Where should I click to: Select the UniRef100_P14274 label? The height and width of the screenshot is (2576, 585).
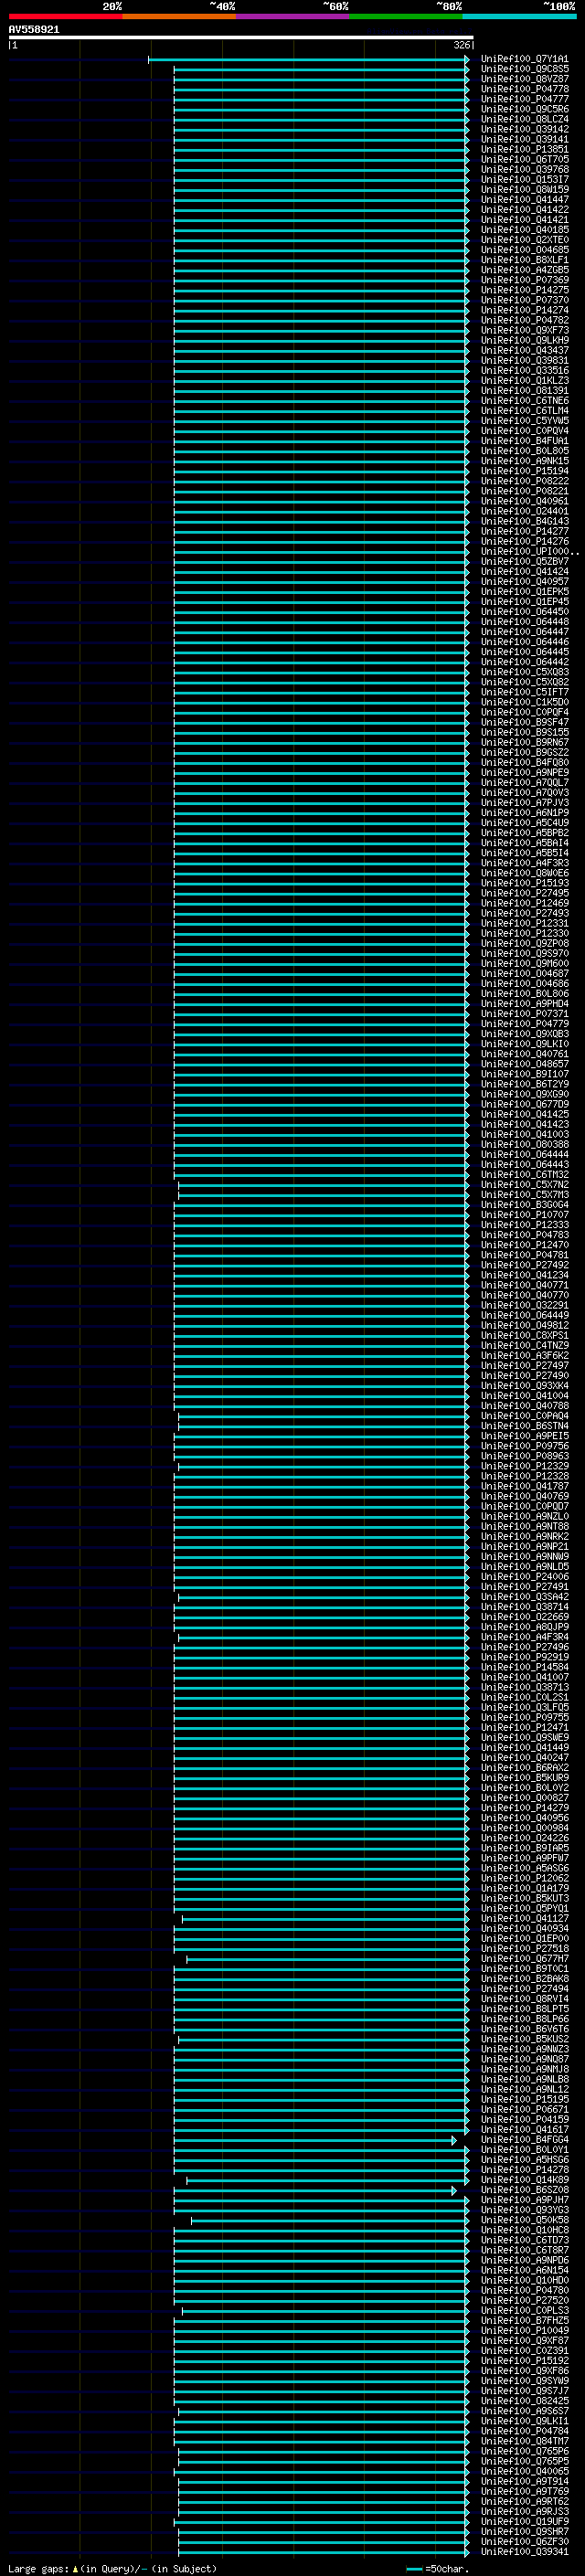[x=524, y=310]
